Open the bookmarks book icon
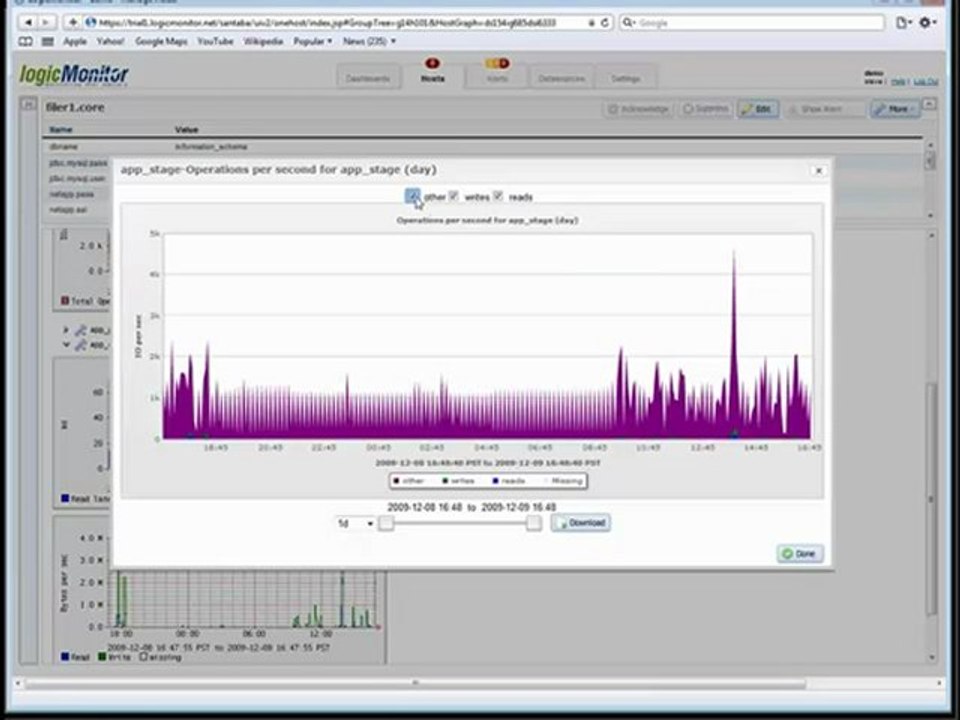The image size is (960, 720). [x=26, y=42]
